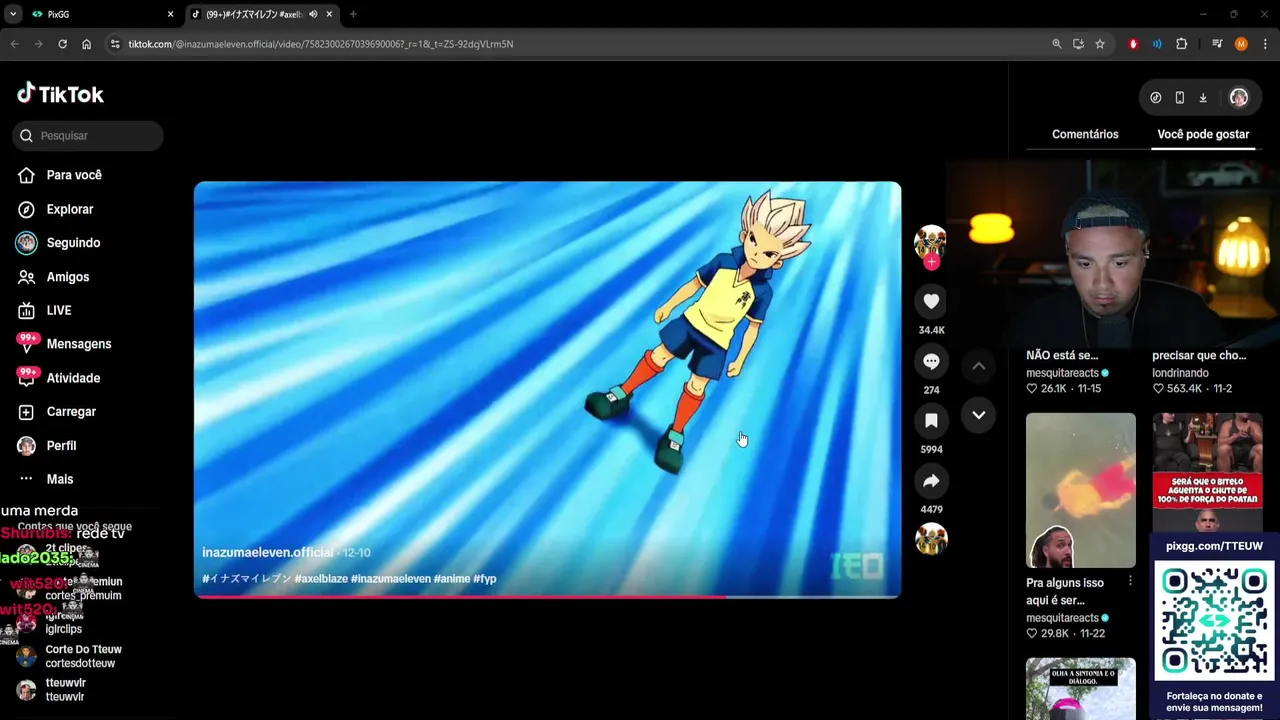Open the Extensions puzzle icon
The image size is (1280, 720).
[1182, 44]
